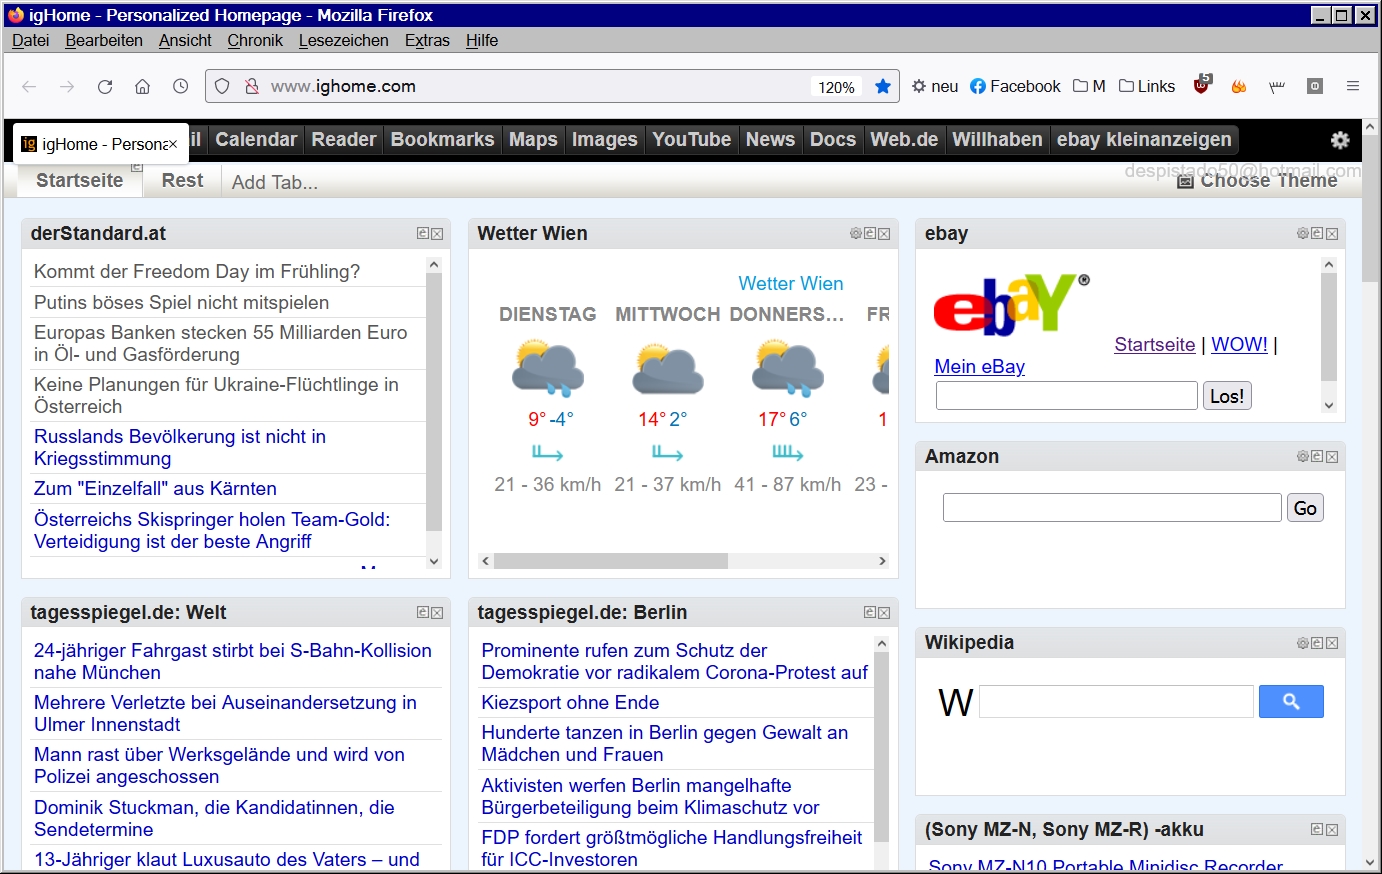The image size is (1382, 874).
Task: Open the uBlock shield extension icon
Action: pos(1202,86)
